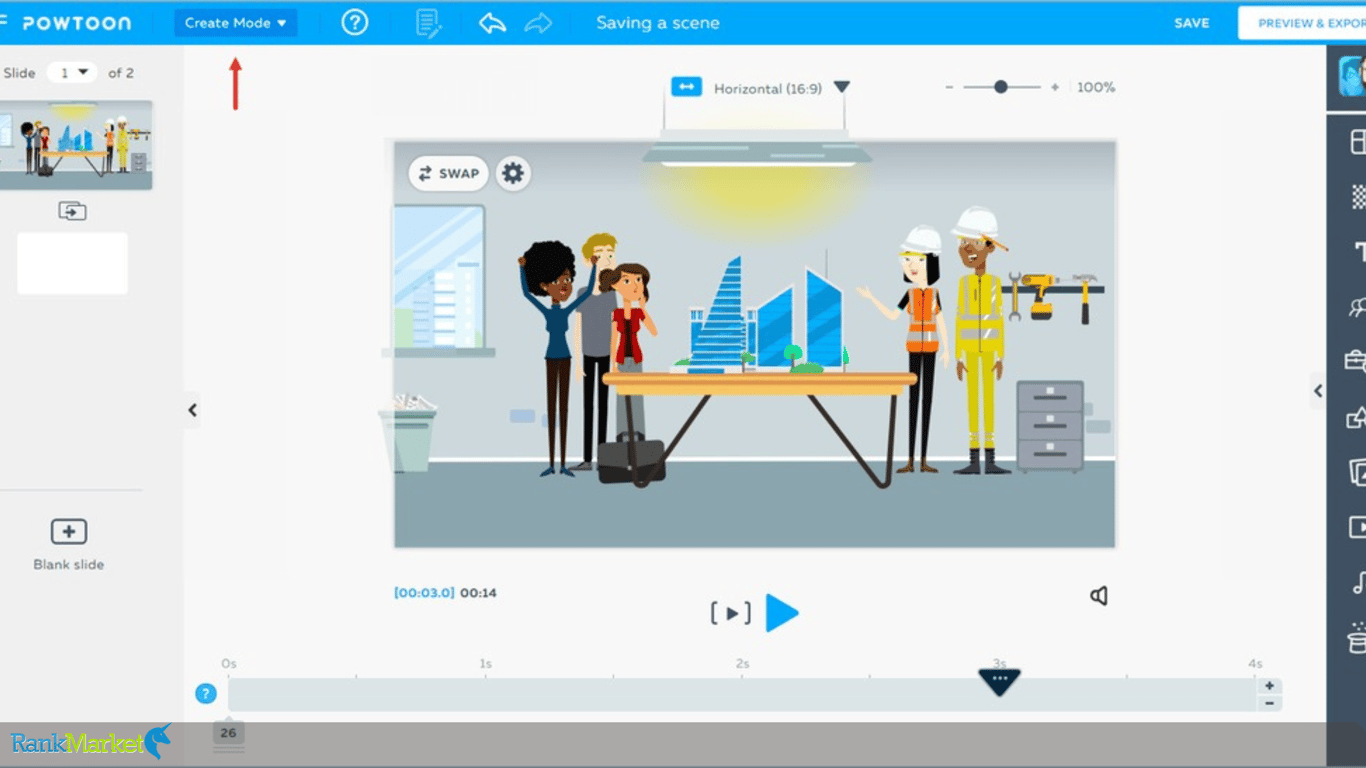This screenshot has width=1366, height=768.
Task: Open the Sound music note panel
Action: click(1359, 582)
